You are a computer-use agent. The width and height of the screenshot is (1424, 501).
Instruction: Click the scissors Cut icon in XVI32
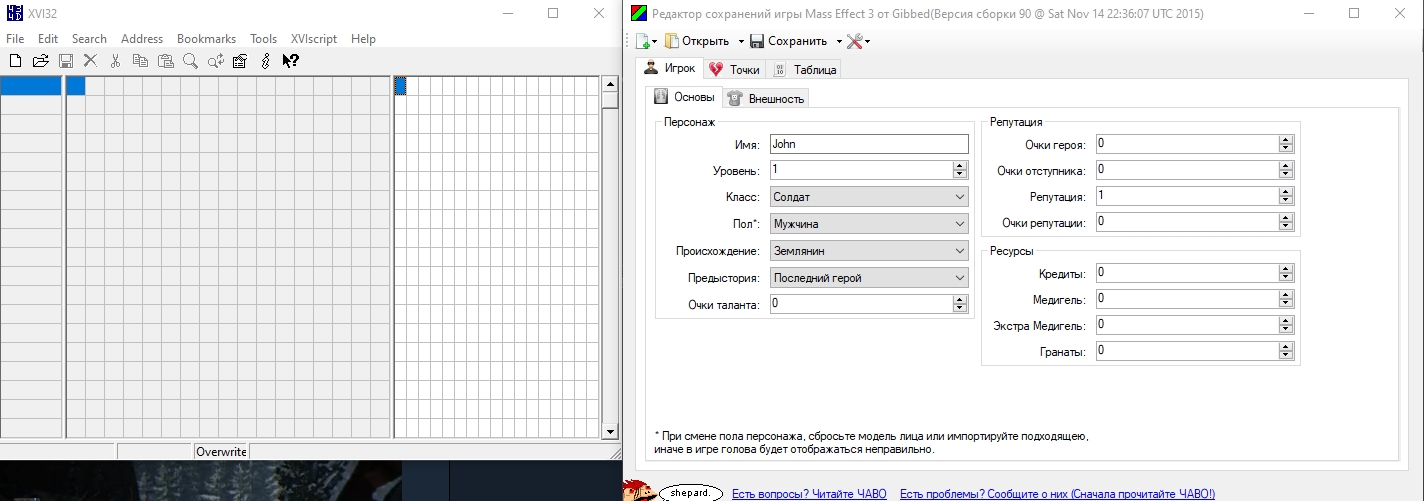tap(115, 61)
